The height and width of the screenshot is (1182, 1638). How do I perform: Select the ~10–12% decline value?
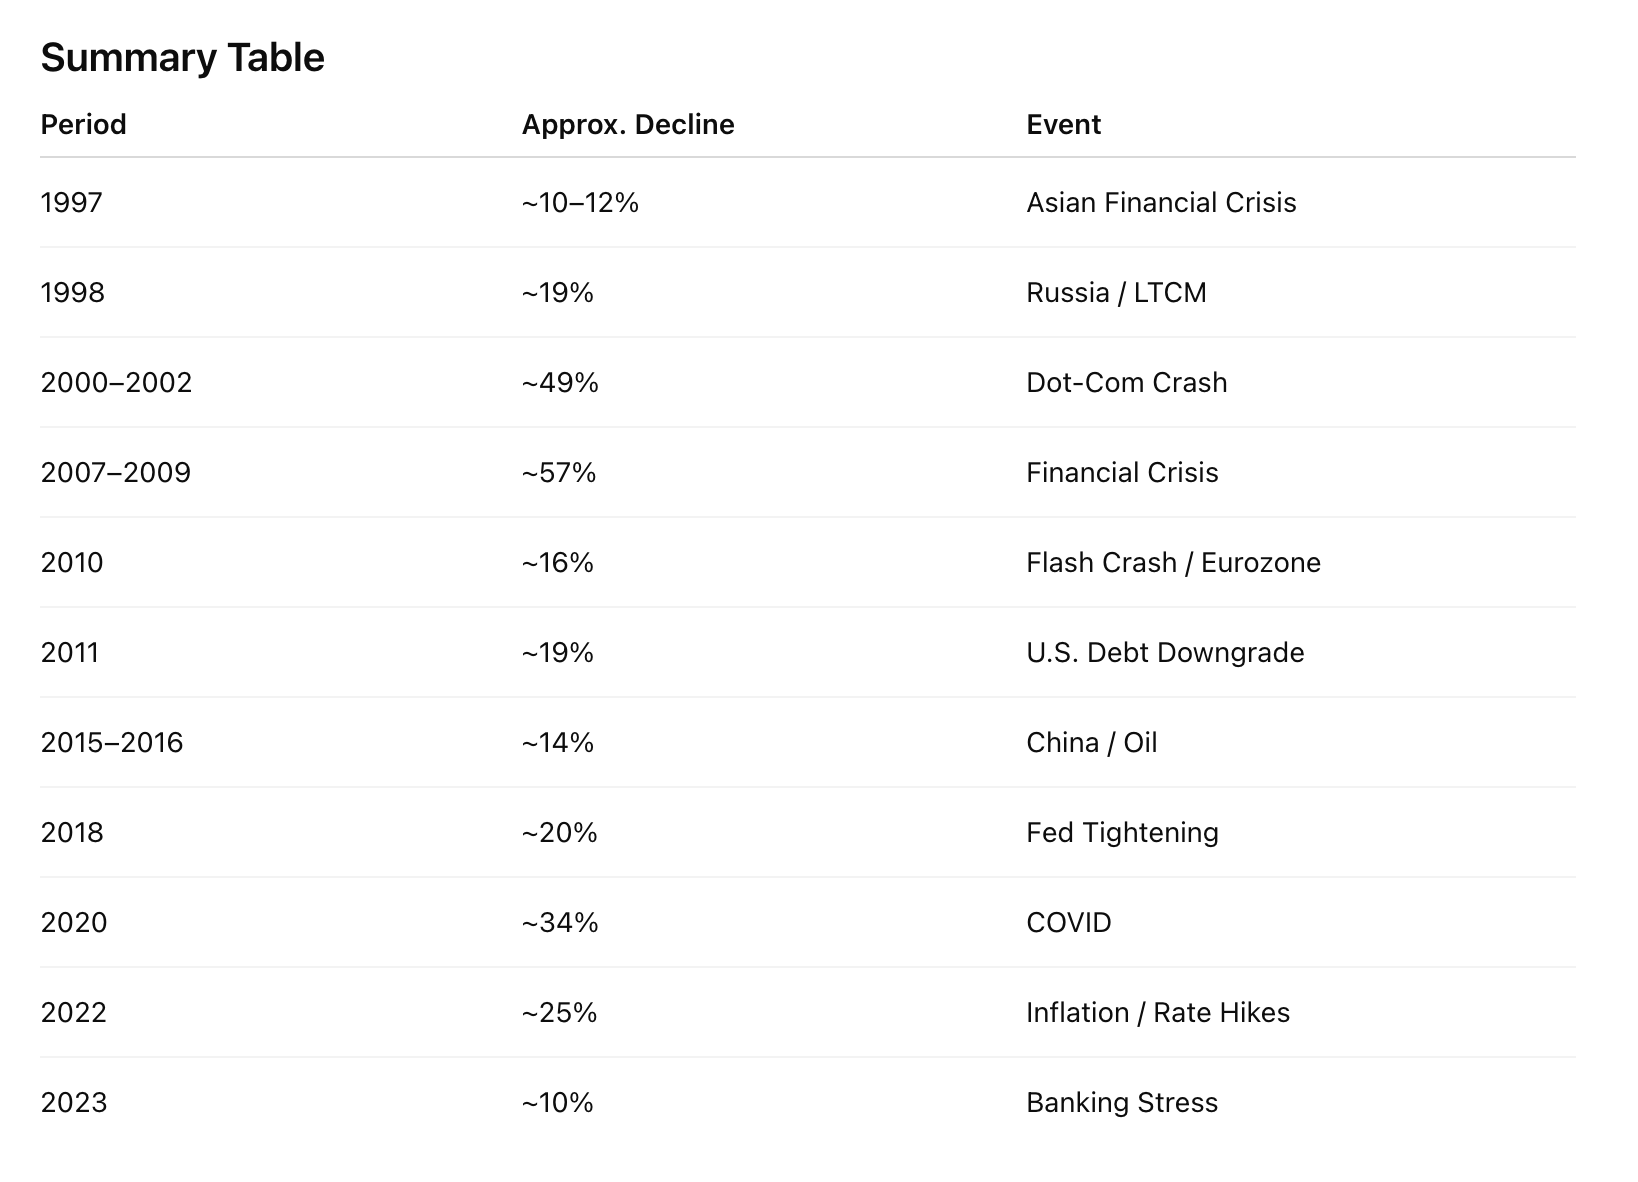(x=580, y=203)
